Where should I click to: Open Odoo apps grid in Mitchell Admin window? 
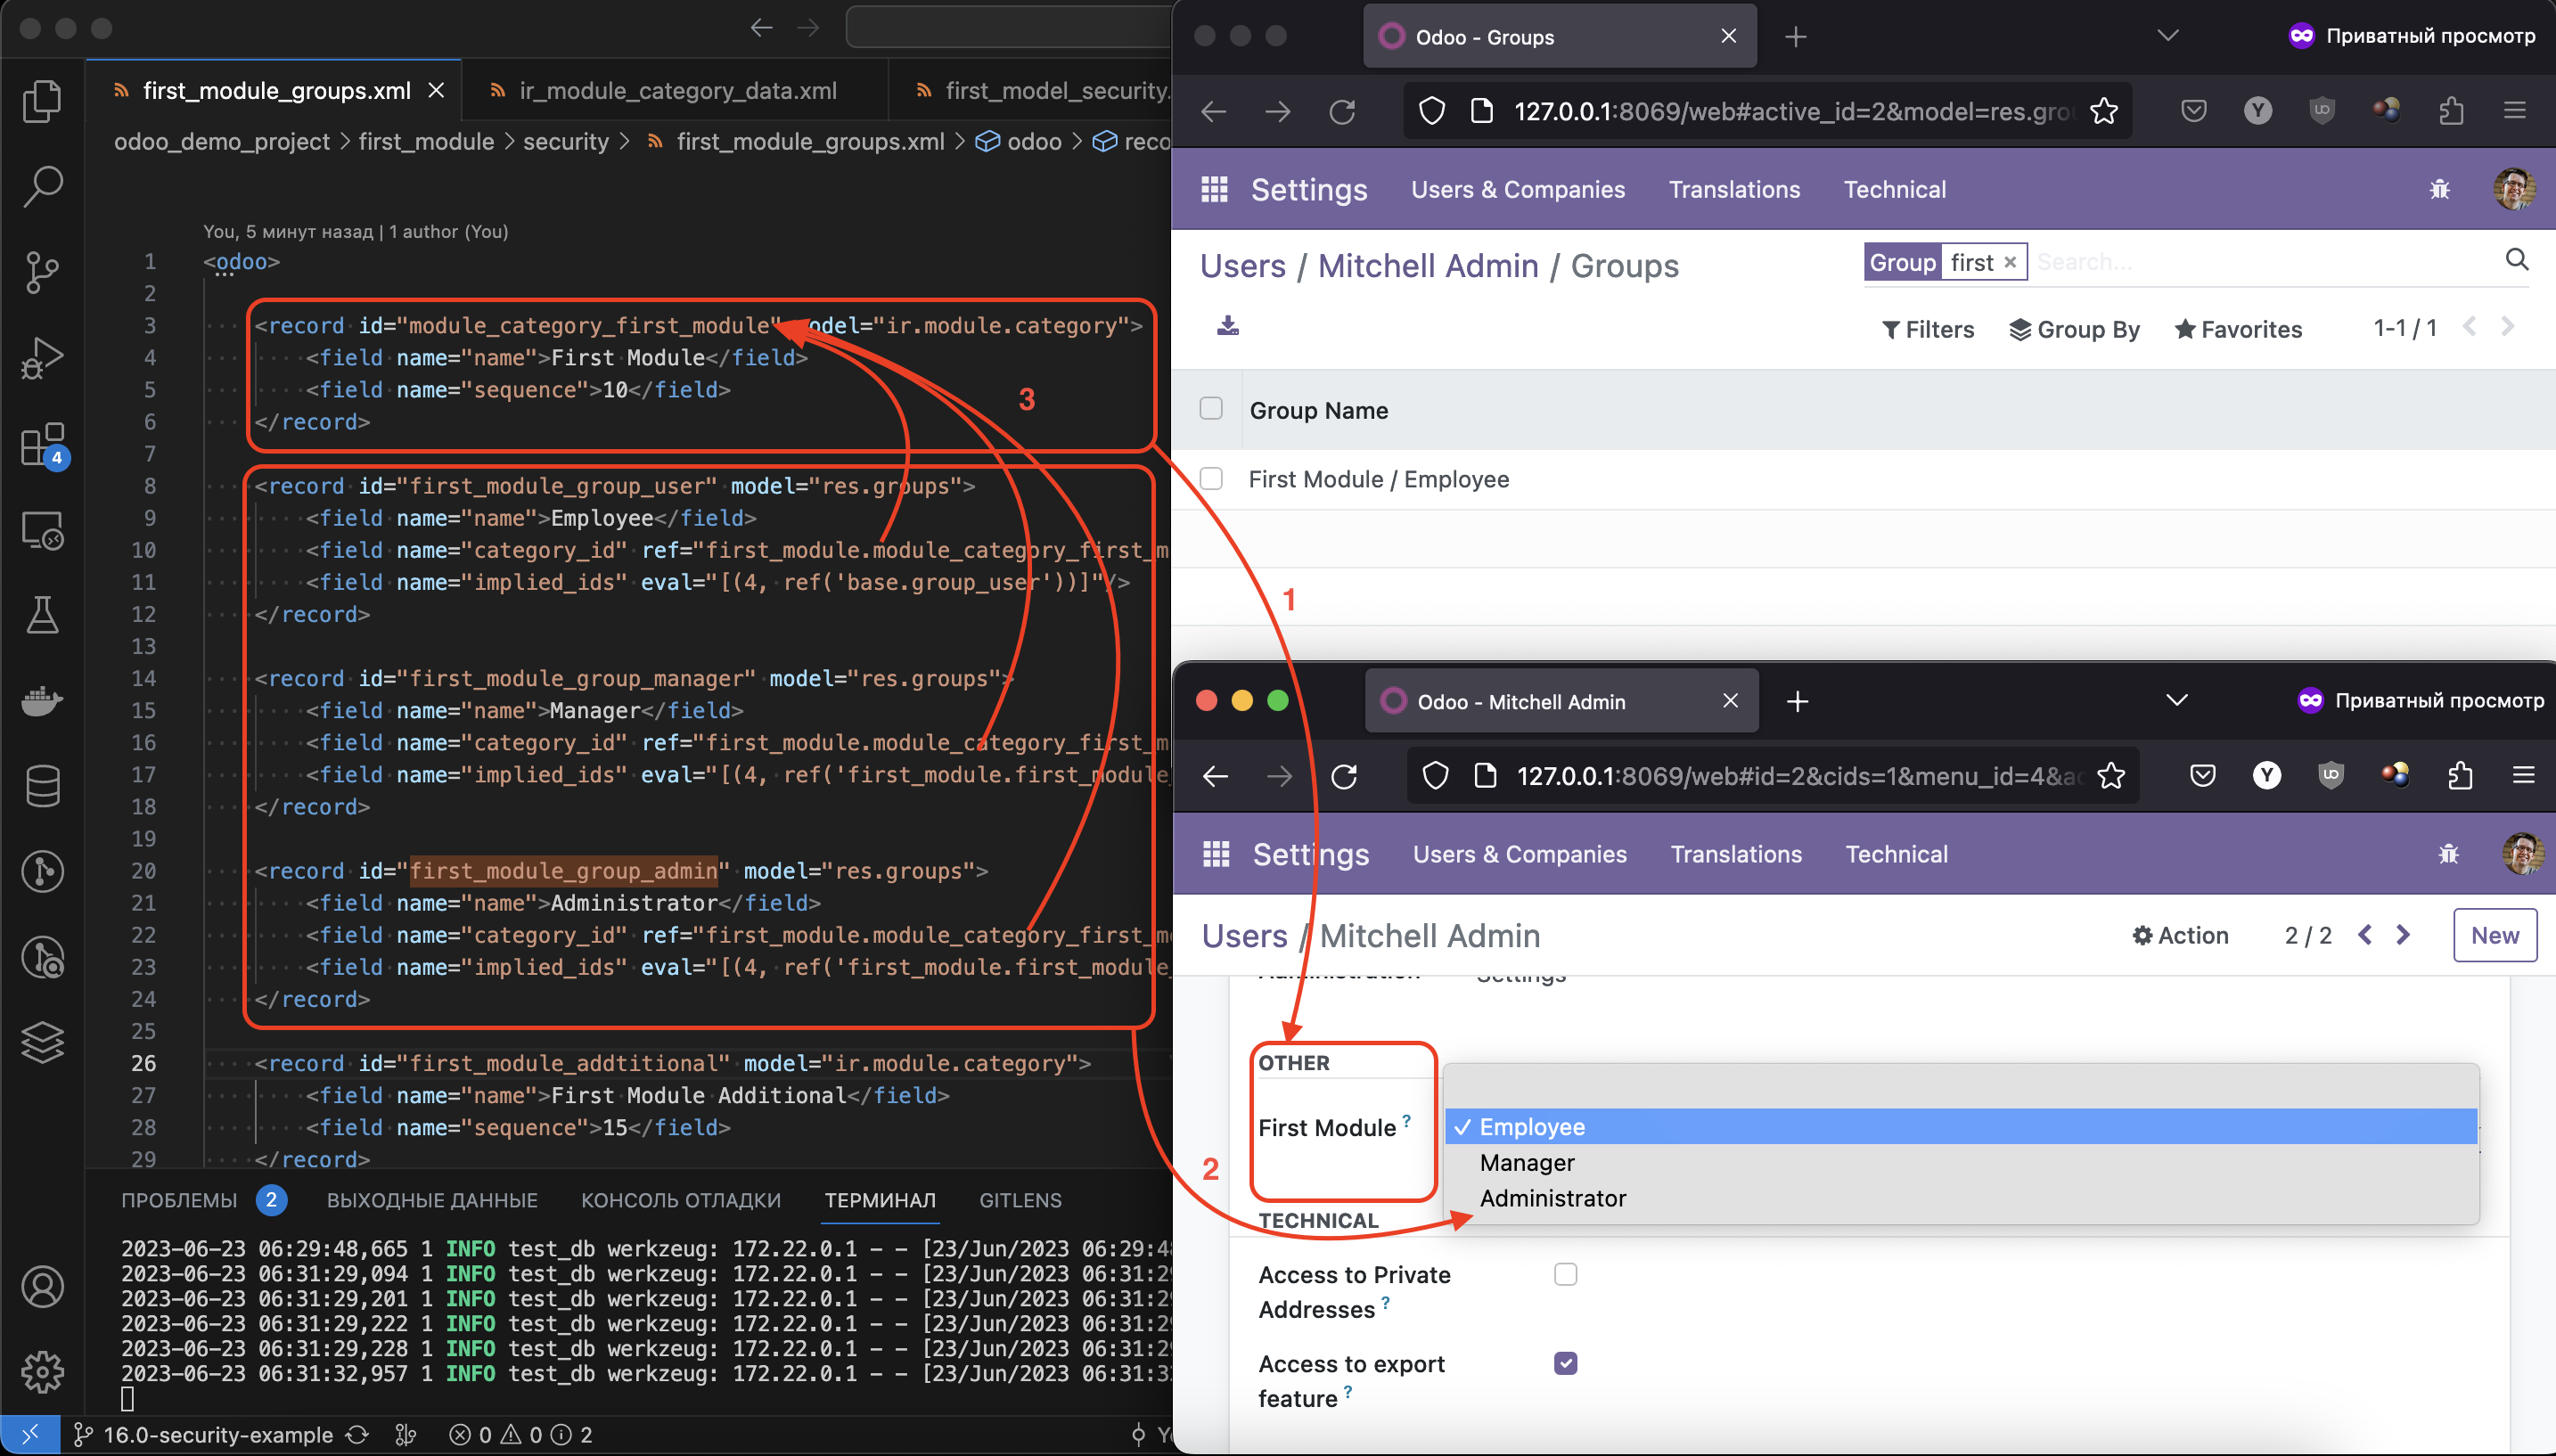coord(1216,854)
